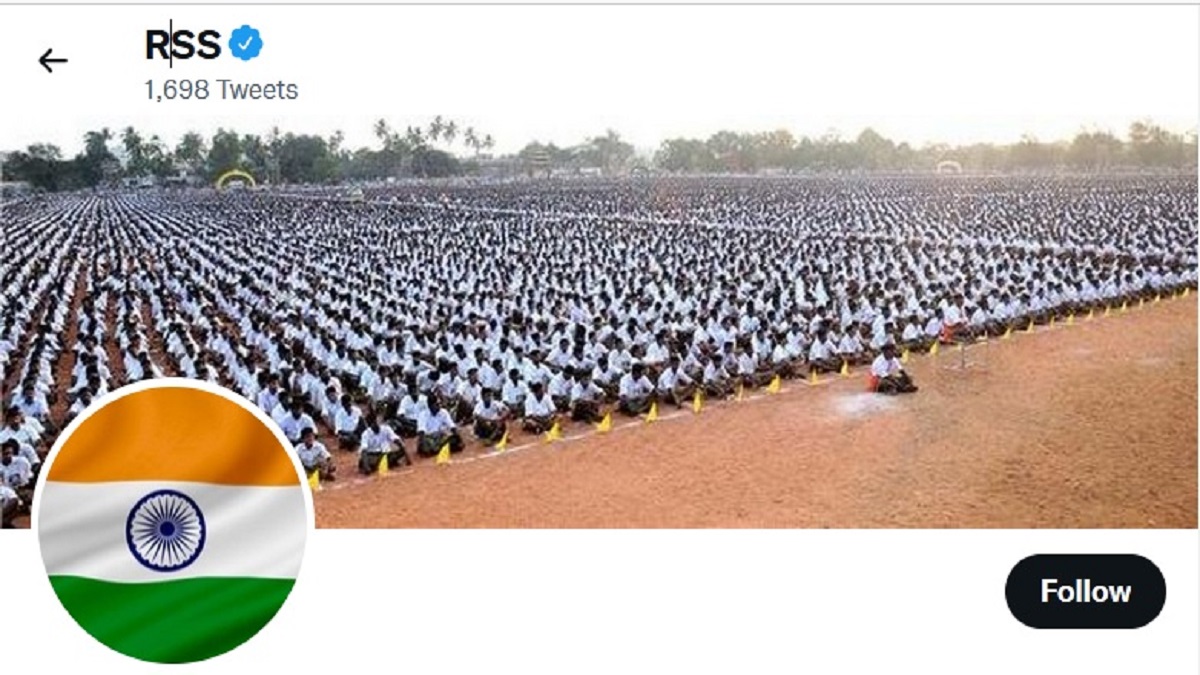Go back using the left arrow
1200x675 pixels.
(52, 61)
